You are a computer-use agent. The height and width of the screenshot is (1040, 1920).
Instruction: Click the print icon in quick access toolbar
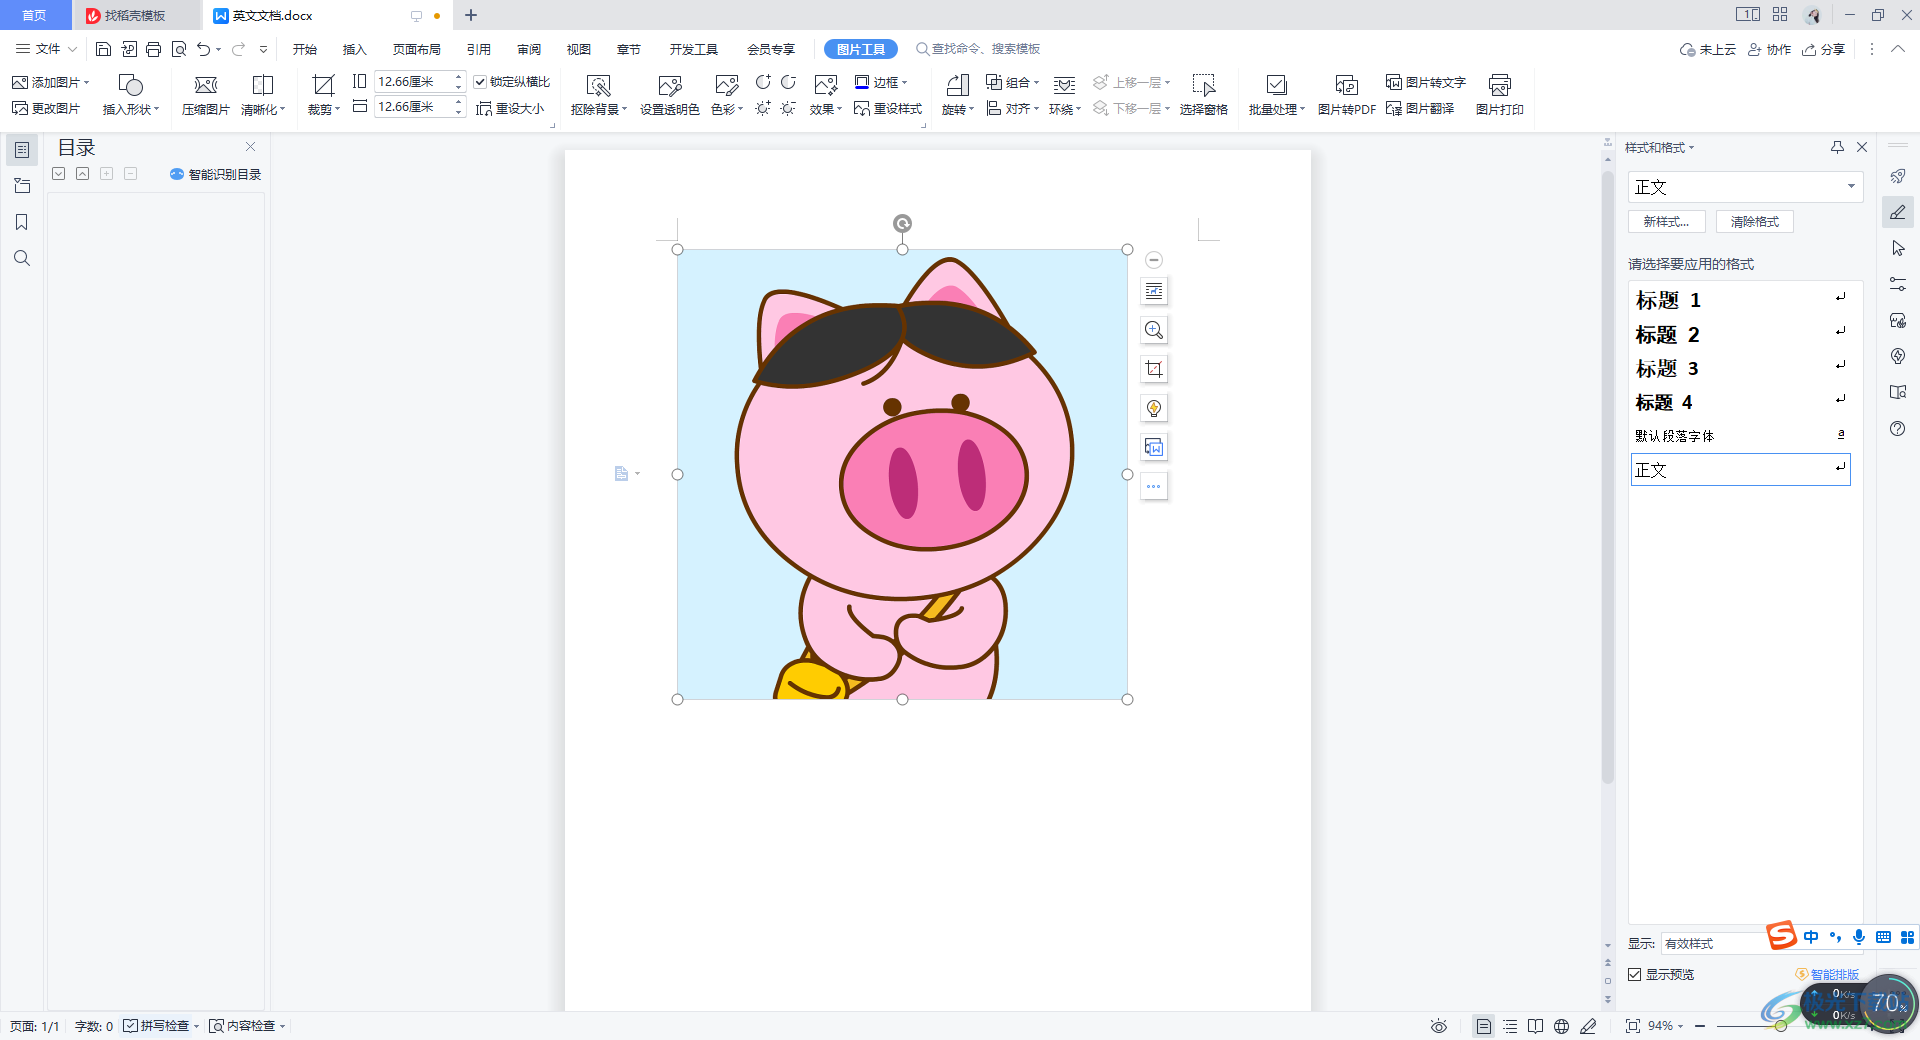tap(153, 49)
